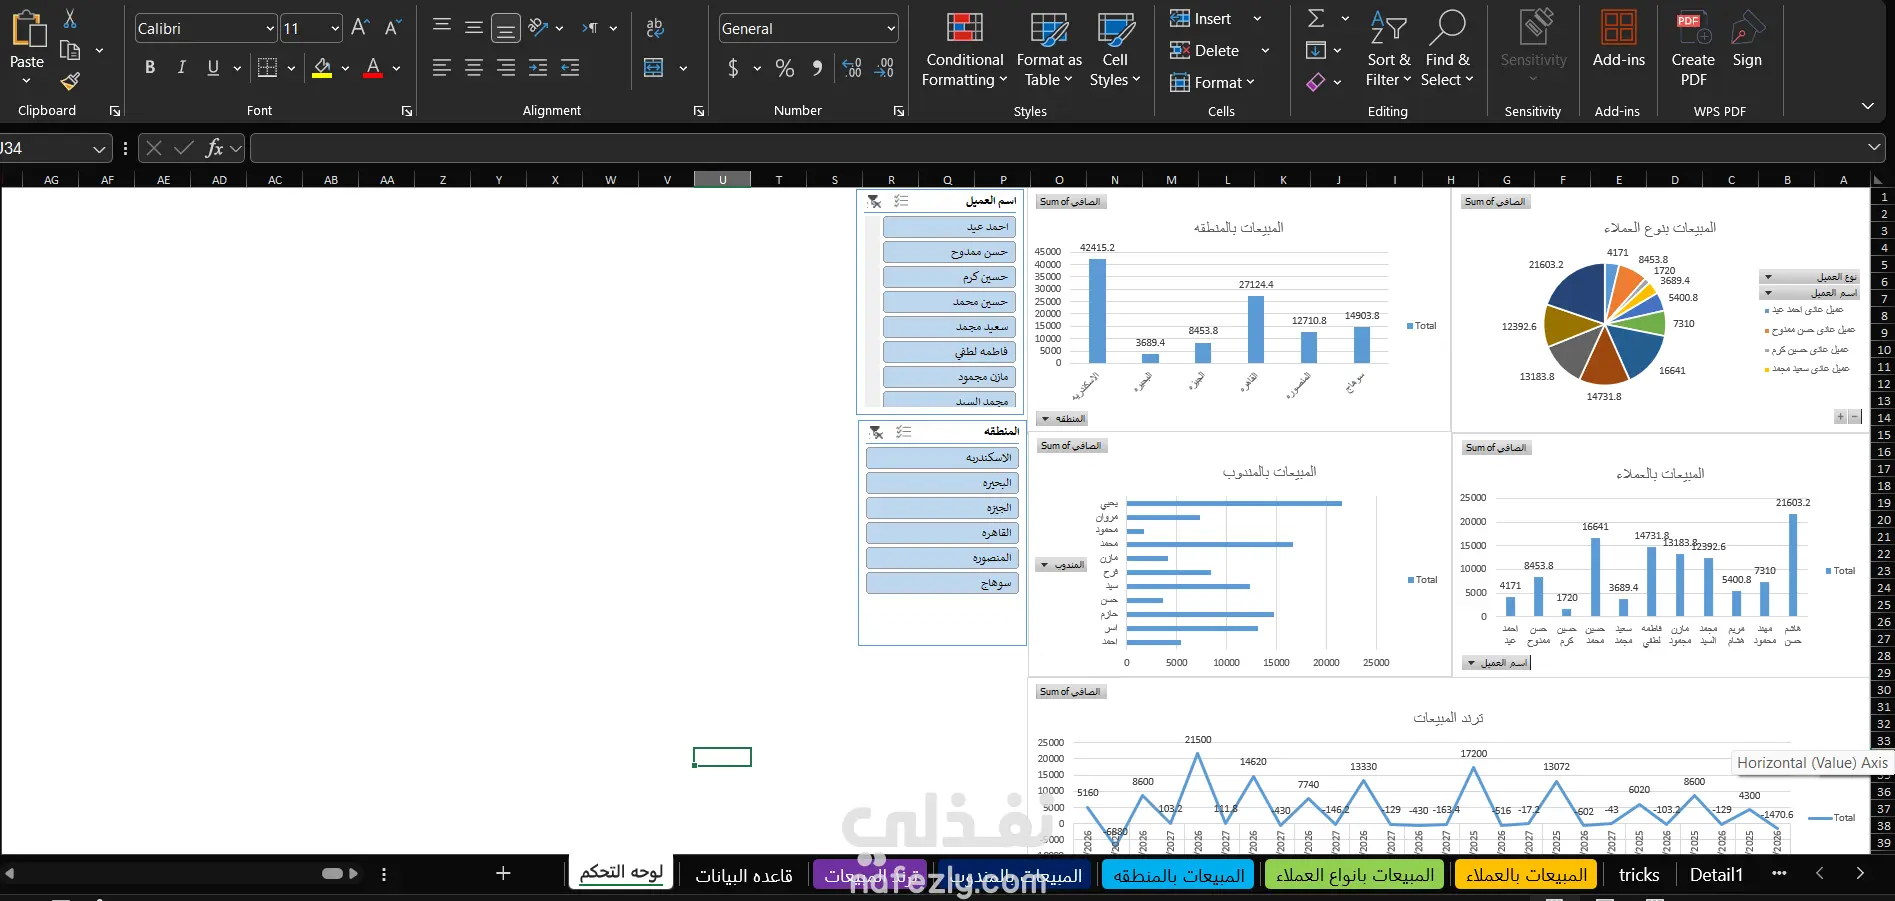Click the Insert Function fx icon
1895x901 pixels.
tap(214, 148)
